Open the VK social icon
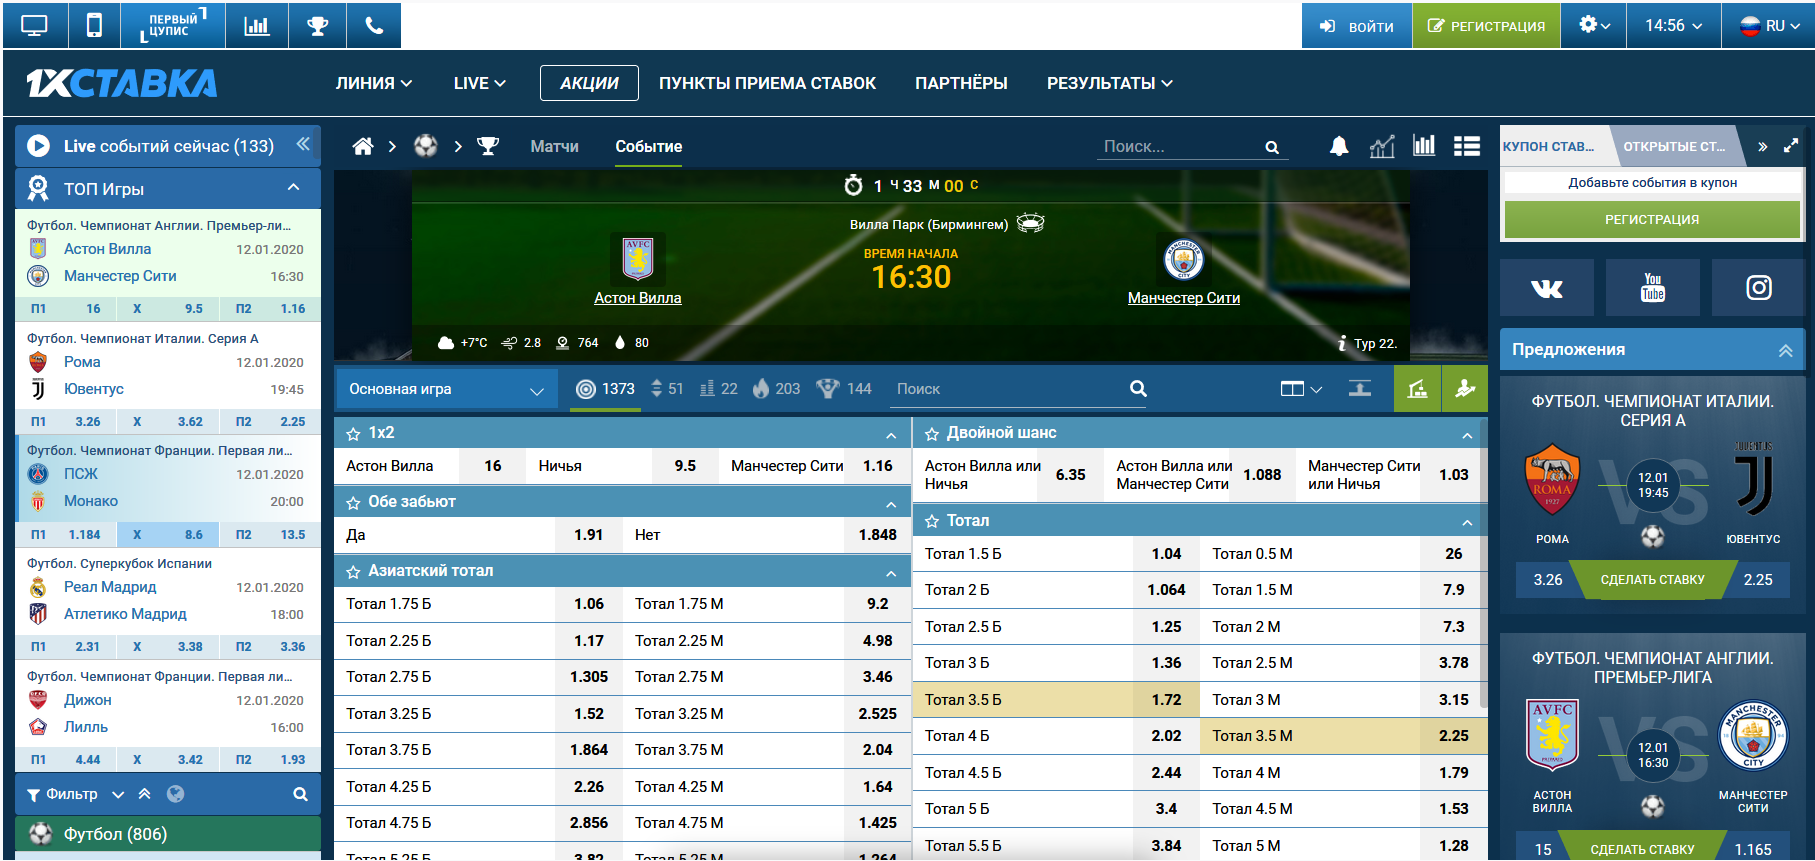Viewport: 1815px width, 861px height. (1547, 288)
